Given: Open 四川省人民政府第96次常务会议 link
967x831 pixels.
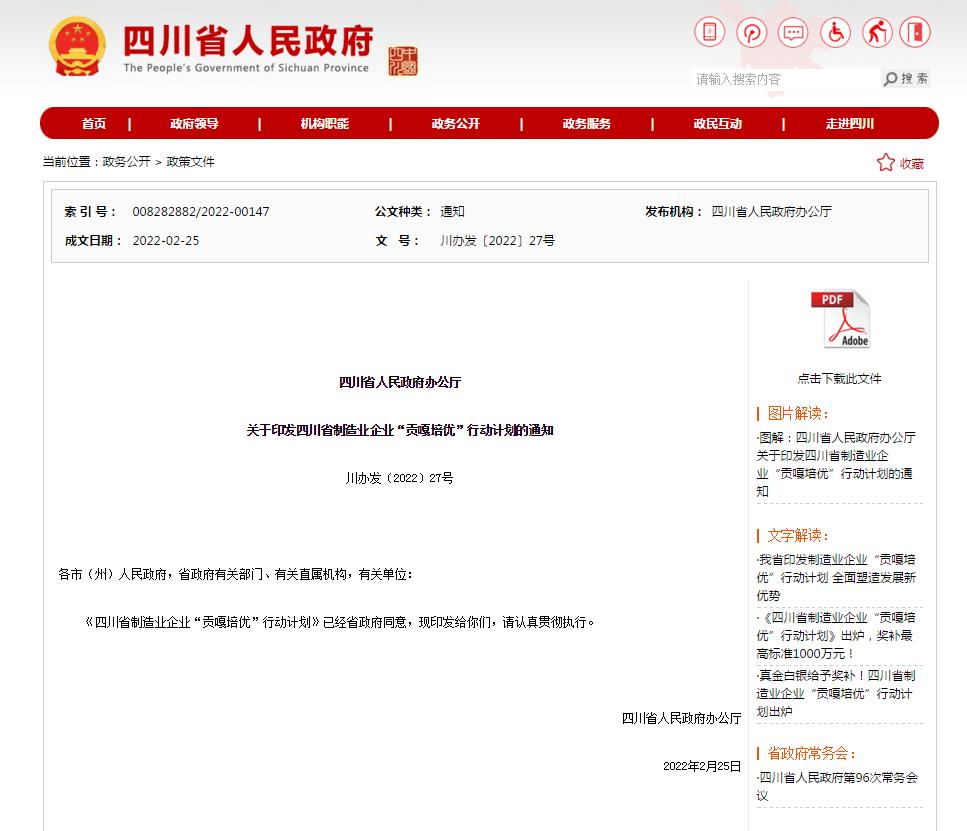Looking at the screenshot, I should pos(838,786).
